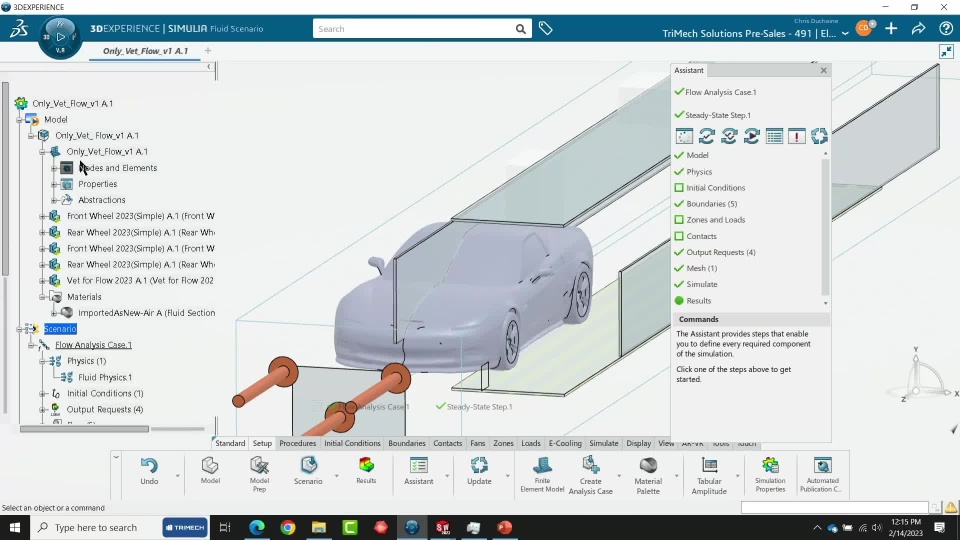Open the Boundaries action bar tab
The height and width of the screenshot is (540, 960).
(407, 443)
